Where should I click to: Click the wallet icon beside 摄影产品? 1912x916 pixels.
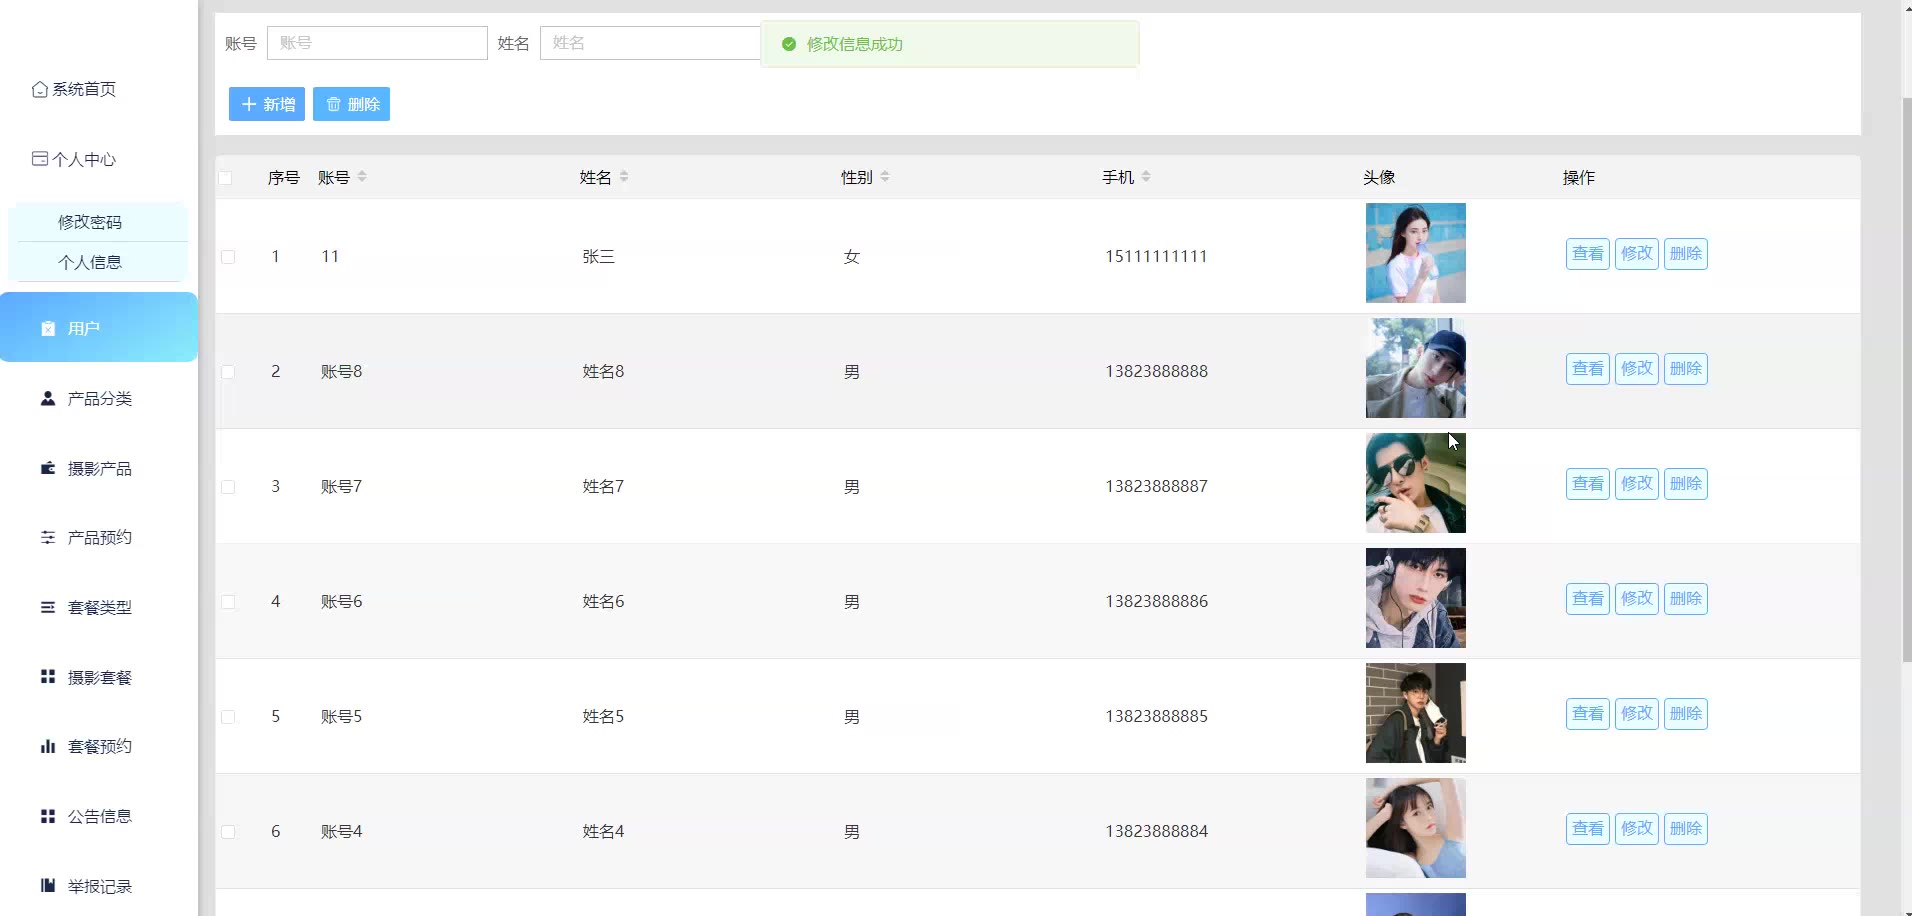click(48, 468)
